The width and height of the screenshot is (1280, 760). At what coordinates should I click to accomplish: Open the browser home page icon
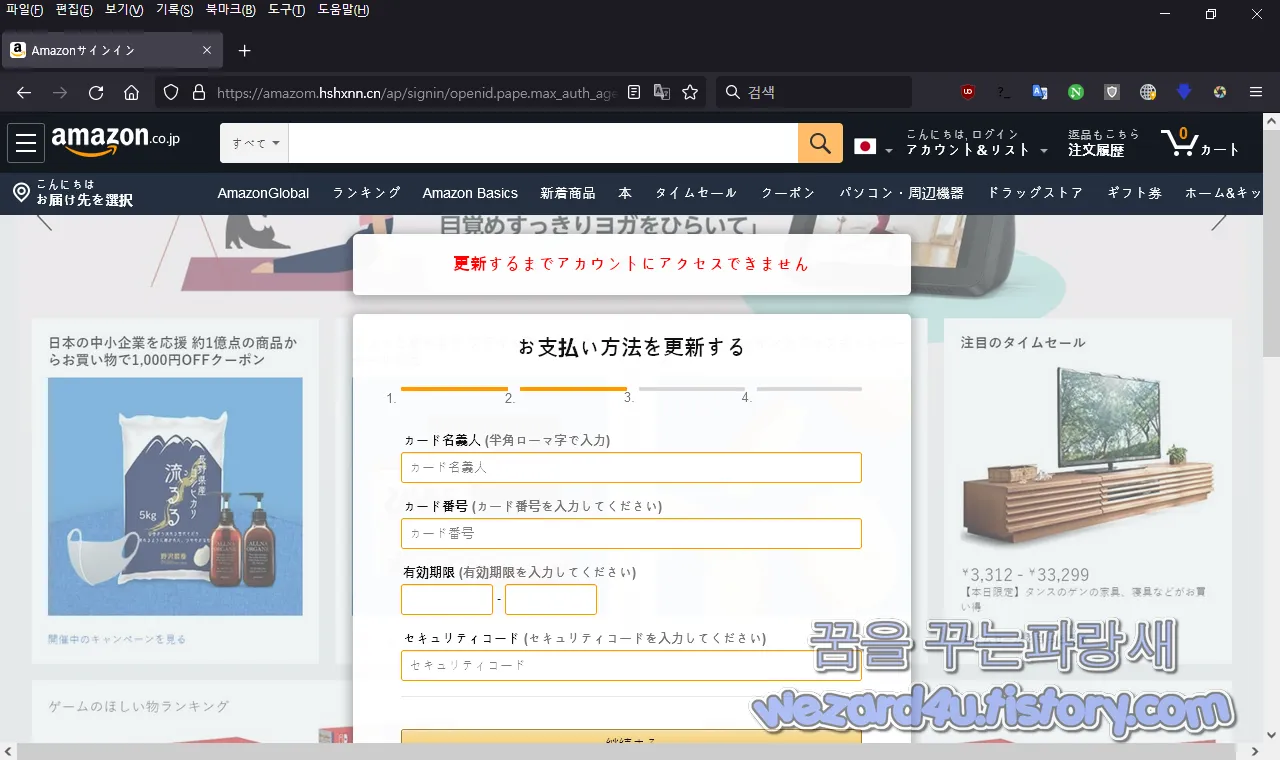[131, 92]
